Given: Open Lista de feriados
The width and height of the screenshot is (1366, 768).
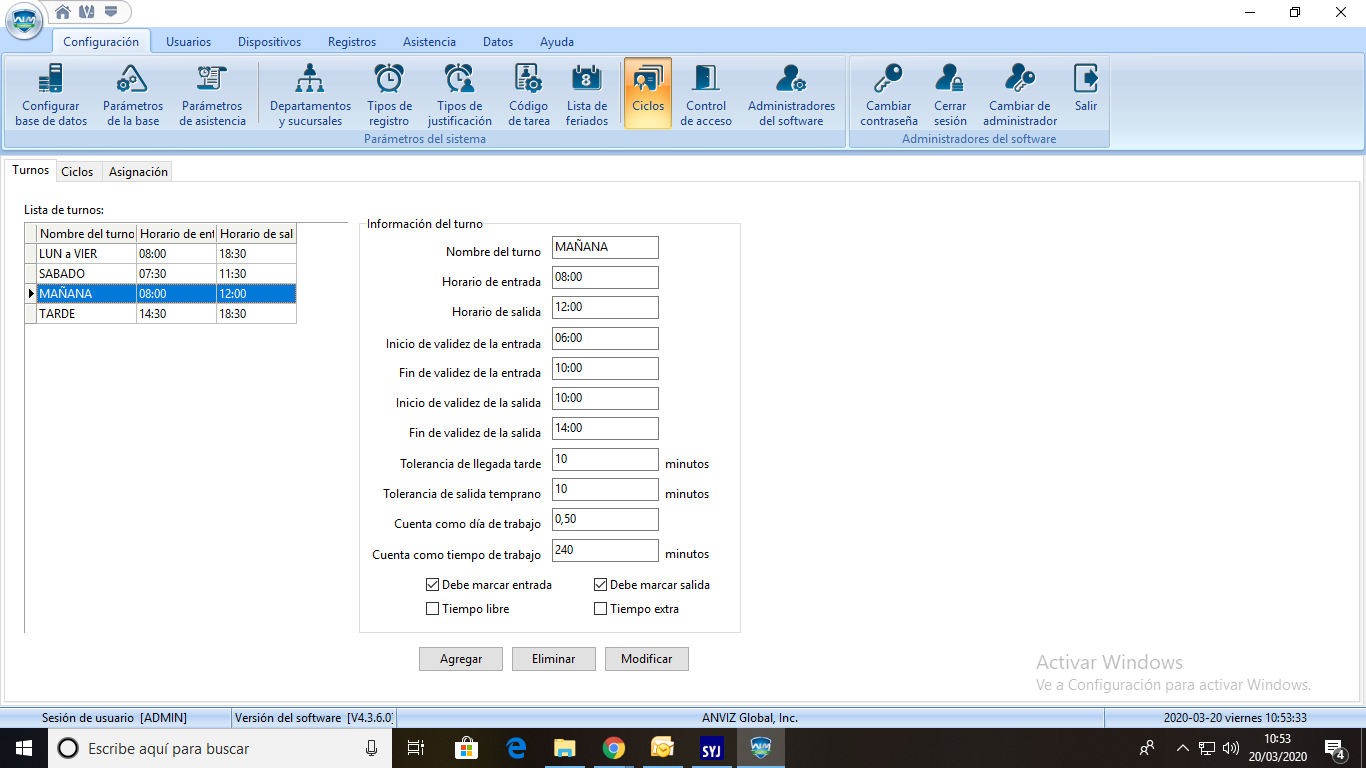Looking at the screenshot, I should pos(587,94).
